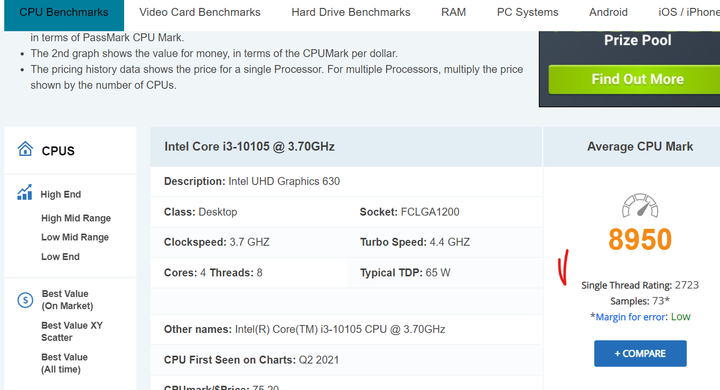Switch to Video Card Benchmarks tab
This screenshot has width=720, height=390.
pos(200,12)
